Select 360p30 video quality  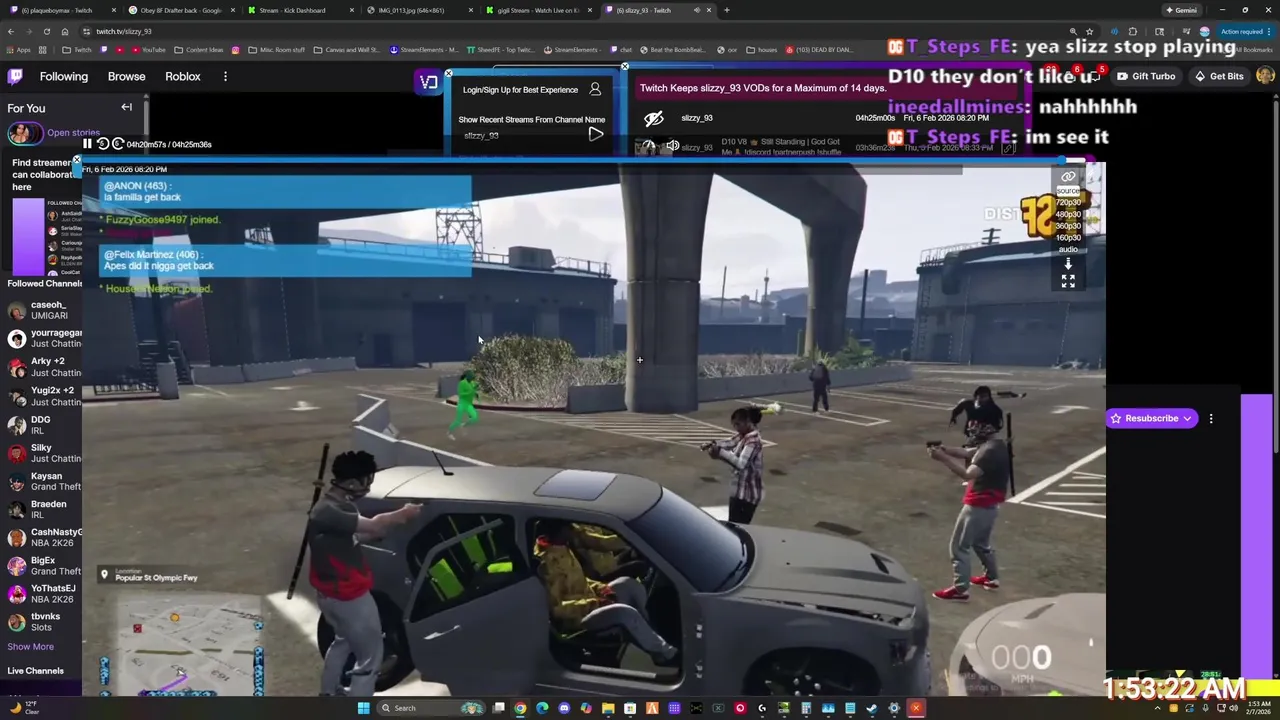[1068, 226]
